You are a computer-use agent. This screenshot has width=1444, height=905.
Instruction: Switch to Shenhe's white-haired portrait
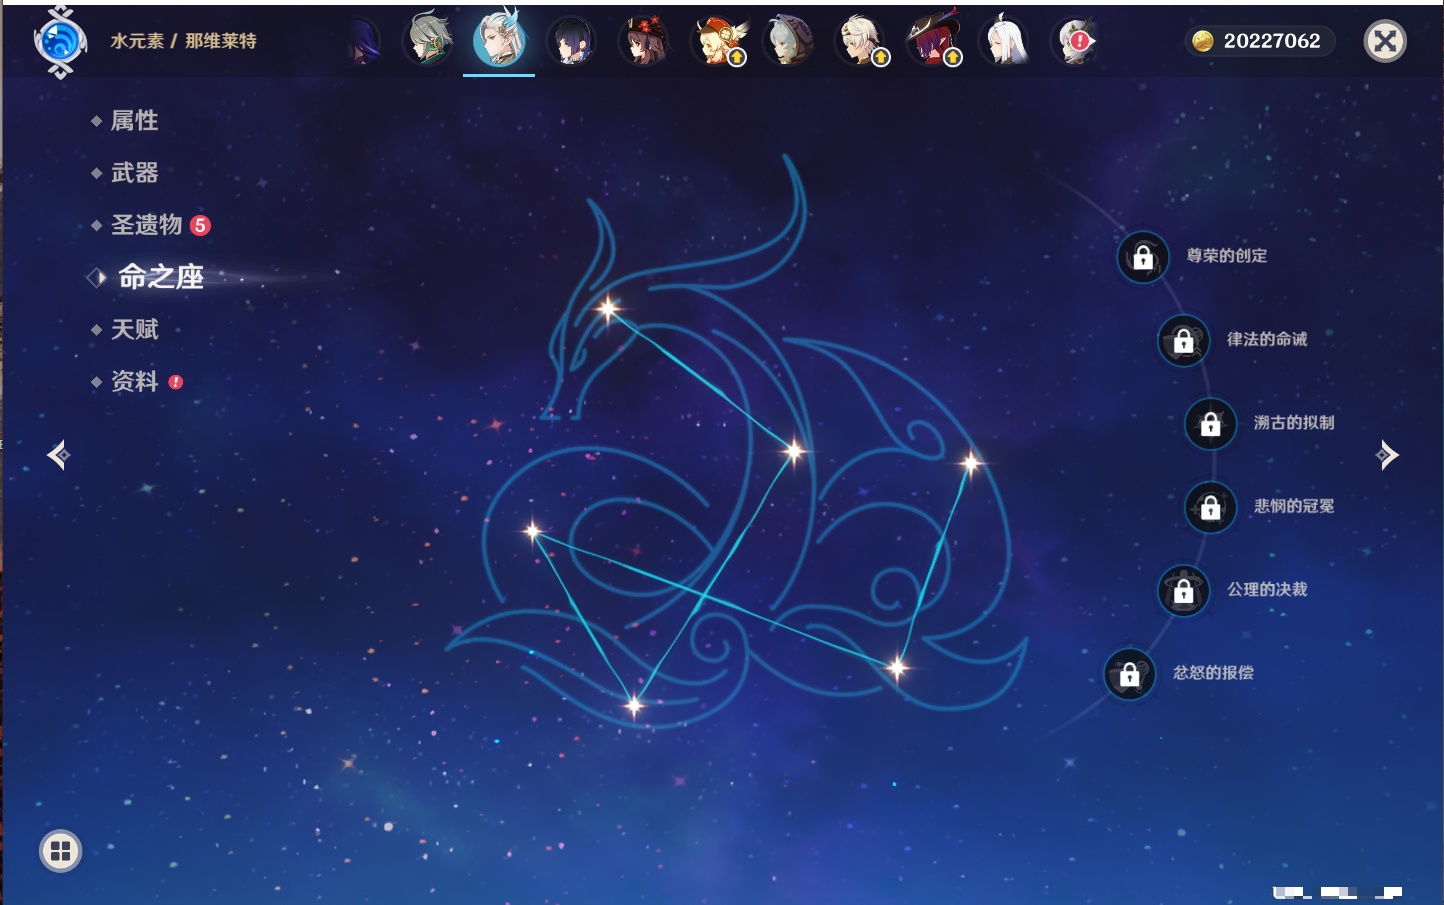[1005, 42]
